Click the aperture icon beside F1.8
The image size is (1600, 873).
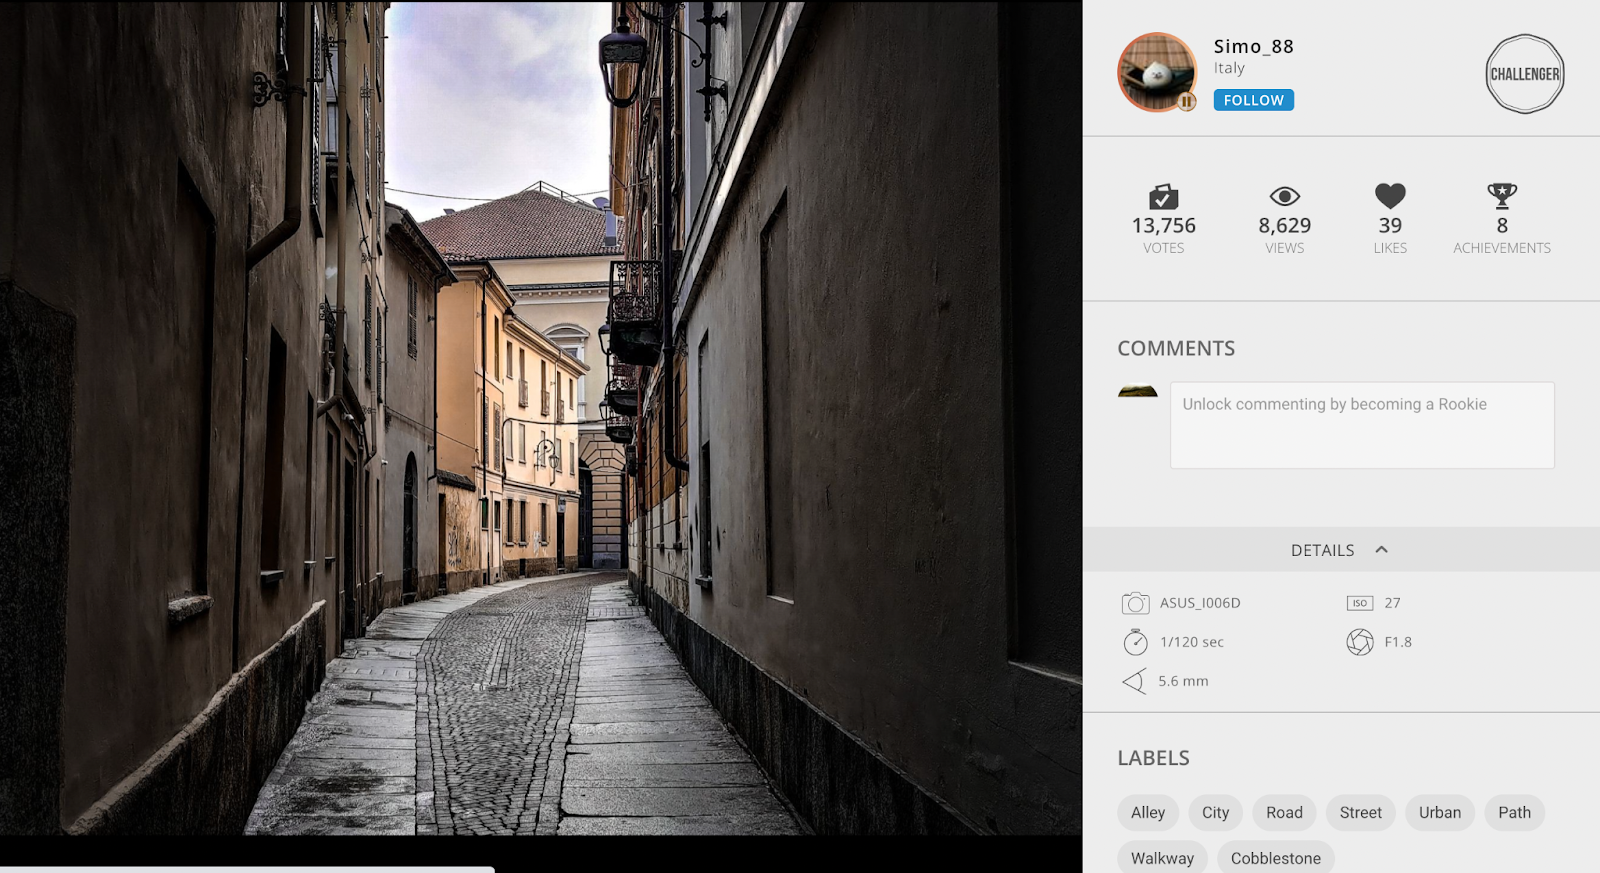[1360, 642]
